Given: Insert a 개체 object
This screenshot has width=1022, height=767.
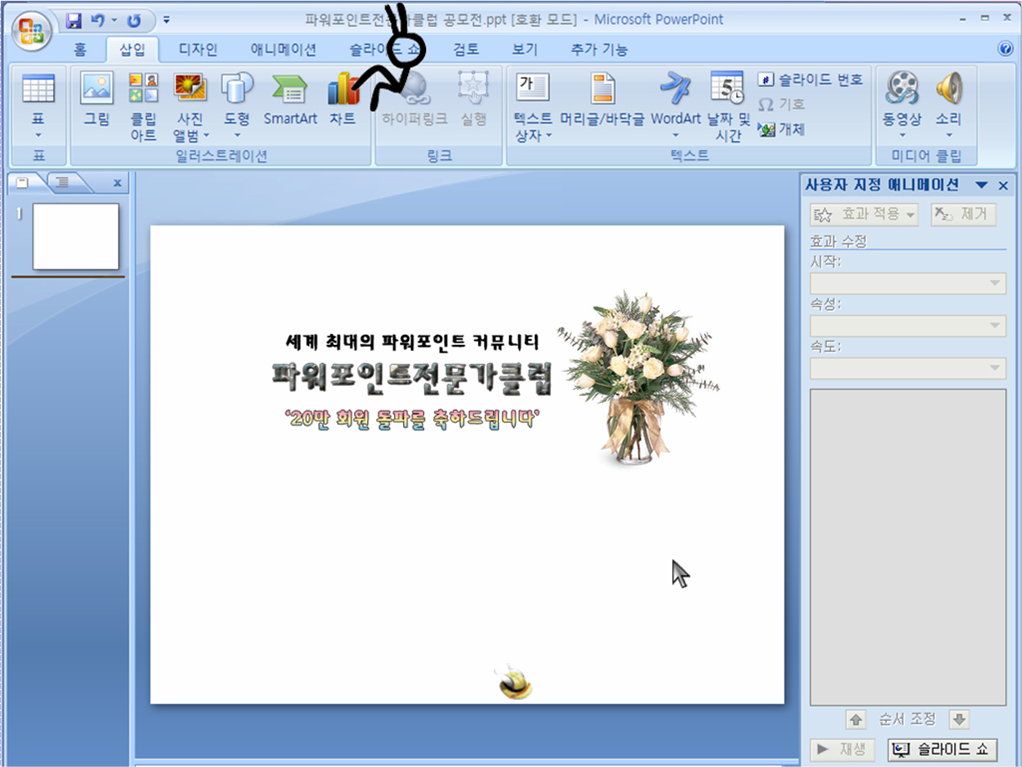Looking at the screenshot, I should (781, 129).
